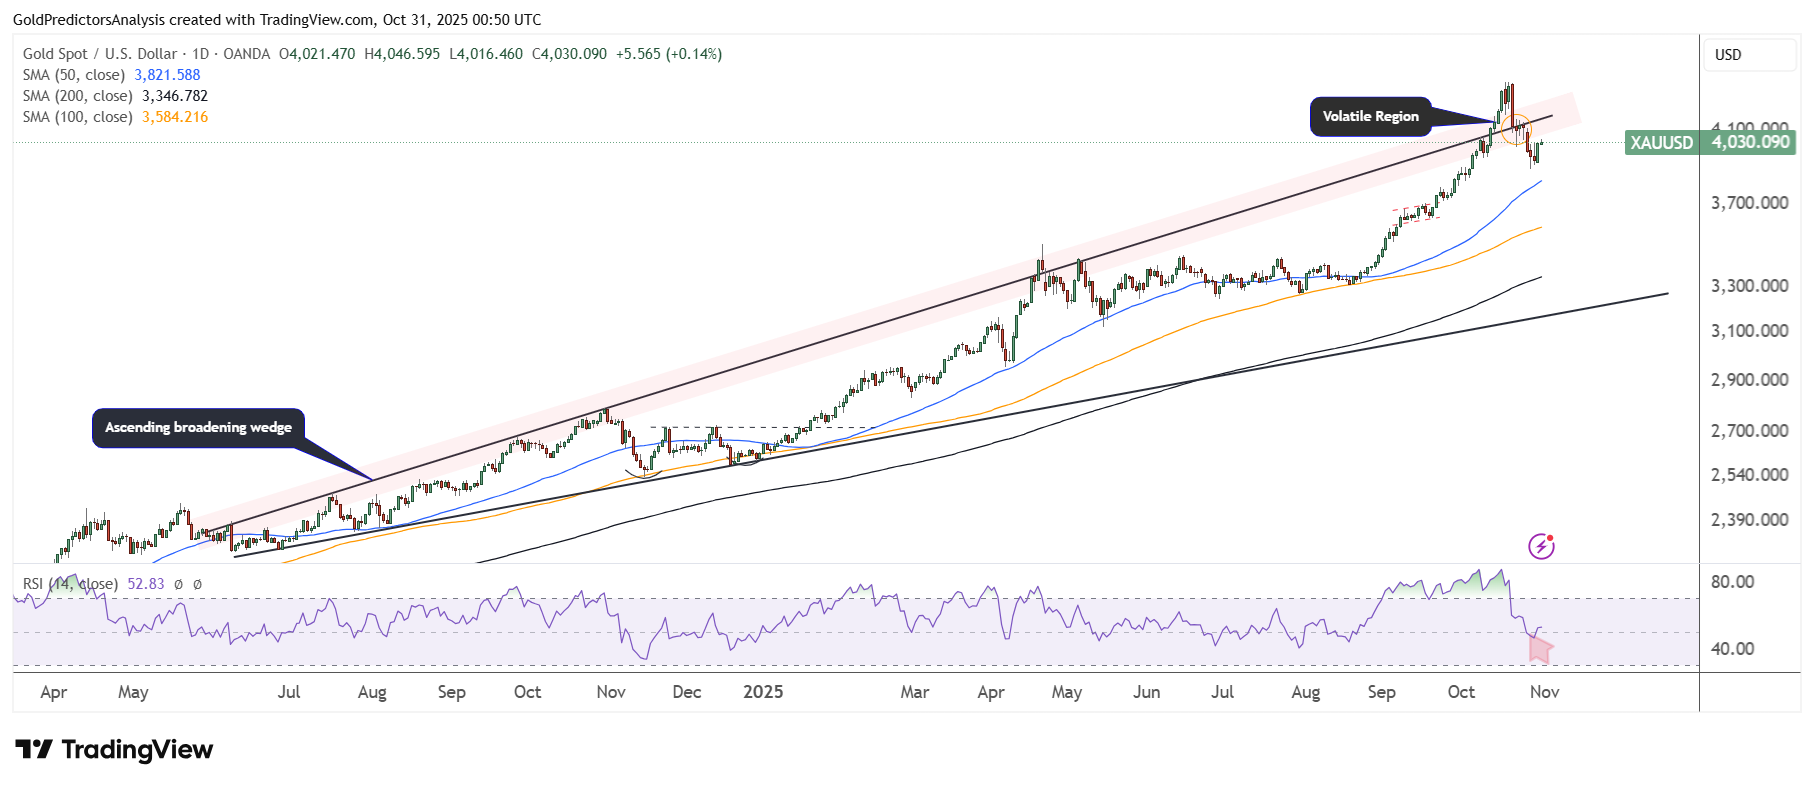
Task: Select the RSI (14, close) legend label
Action: [70, 584]
